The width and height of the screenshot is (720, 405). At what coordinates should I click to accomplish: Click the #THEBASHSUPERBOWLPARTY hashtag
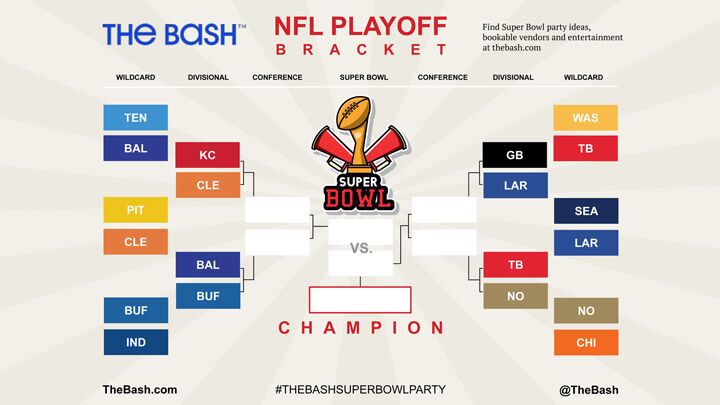click(x=360, y=389)
